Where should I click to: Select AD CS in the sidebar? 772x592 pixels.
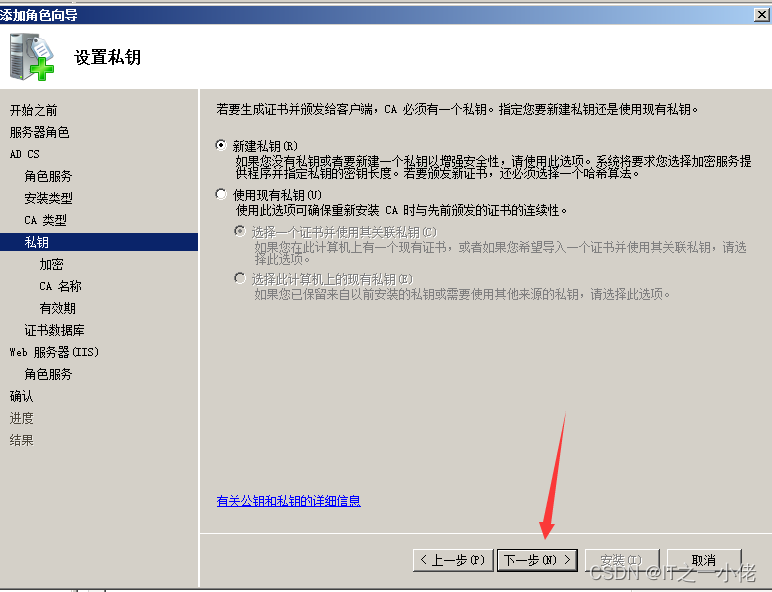tap(25, 154)
